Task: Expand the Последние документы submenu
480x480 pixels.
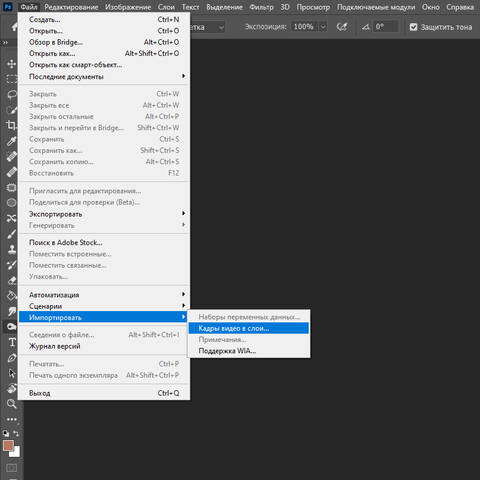Action: [104, 76]
